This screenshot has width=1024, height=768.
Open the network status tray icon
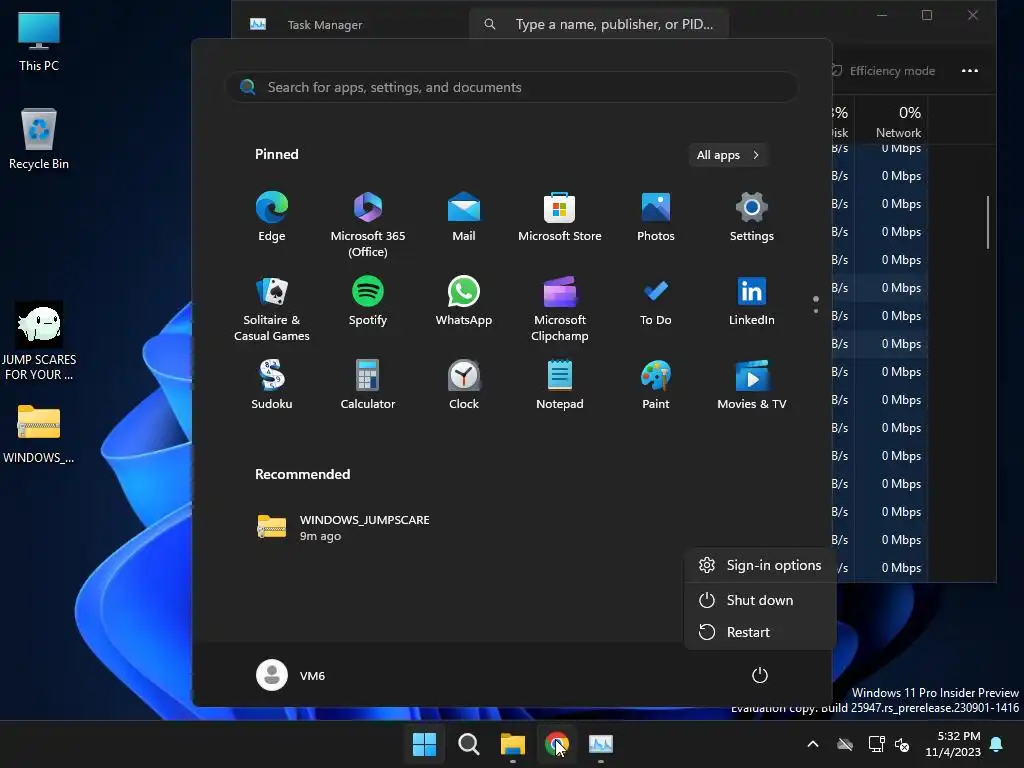coord(876,744)
